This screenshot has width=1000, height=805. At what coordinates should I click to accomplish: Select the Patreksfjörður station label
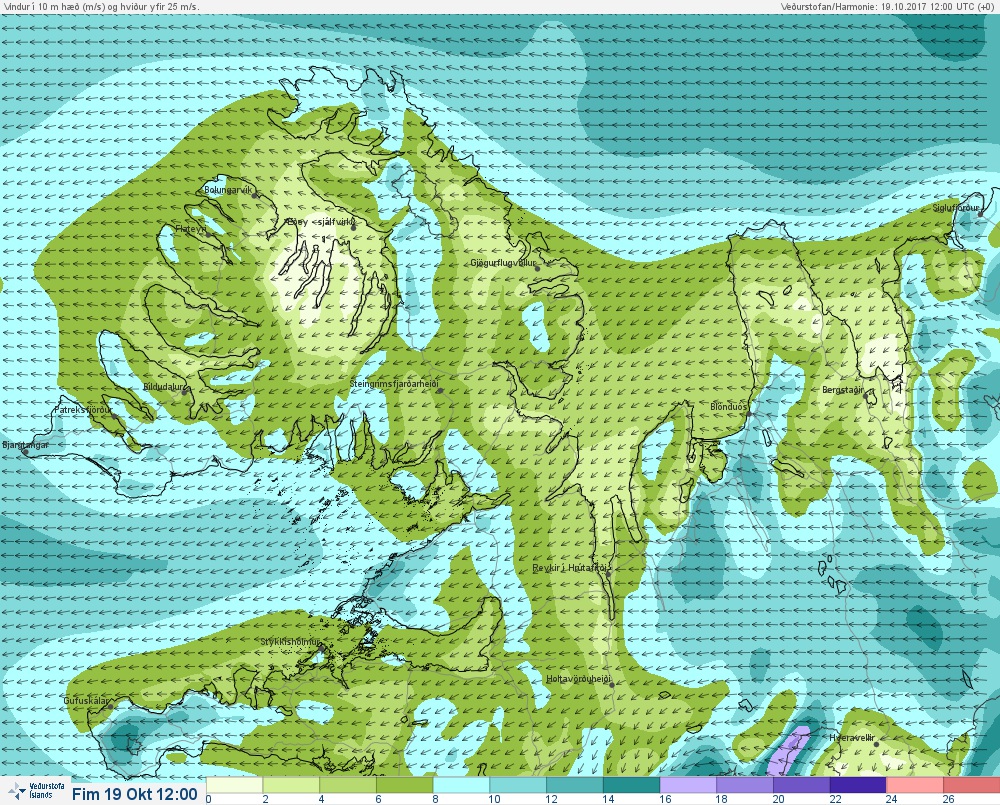tap(83, 410)
